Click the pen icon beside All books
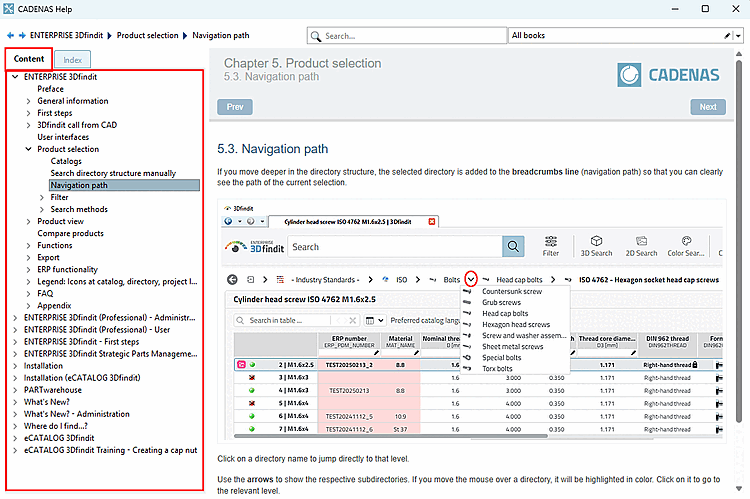 click(x=727, y=35)
